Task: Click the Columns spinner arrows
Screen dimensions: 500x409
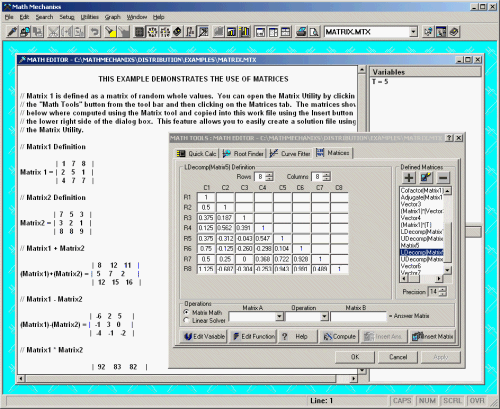Action: pos(327,177)
